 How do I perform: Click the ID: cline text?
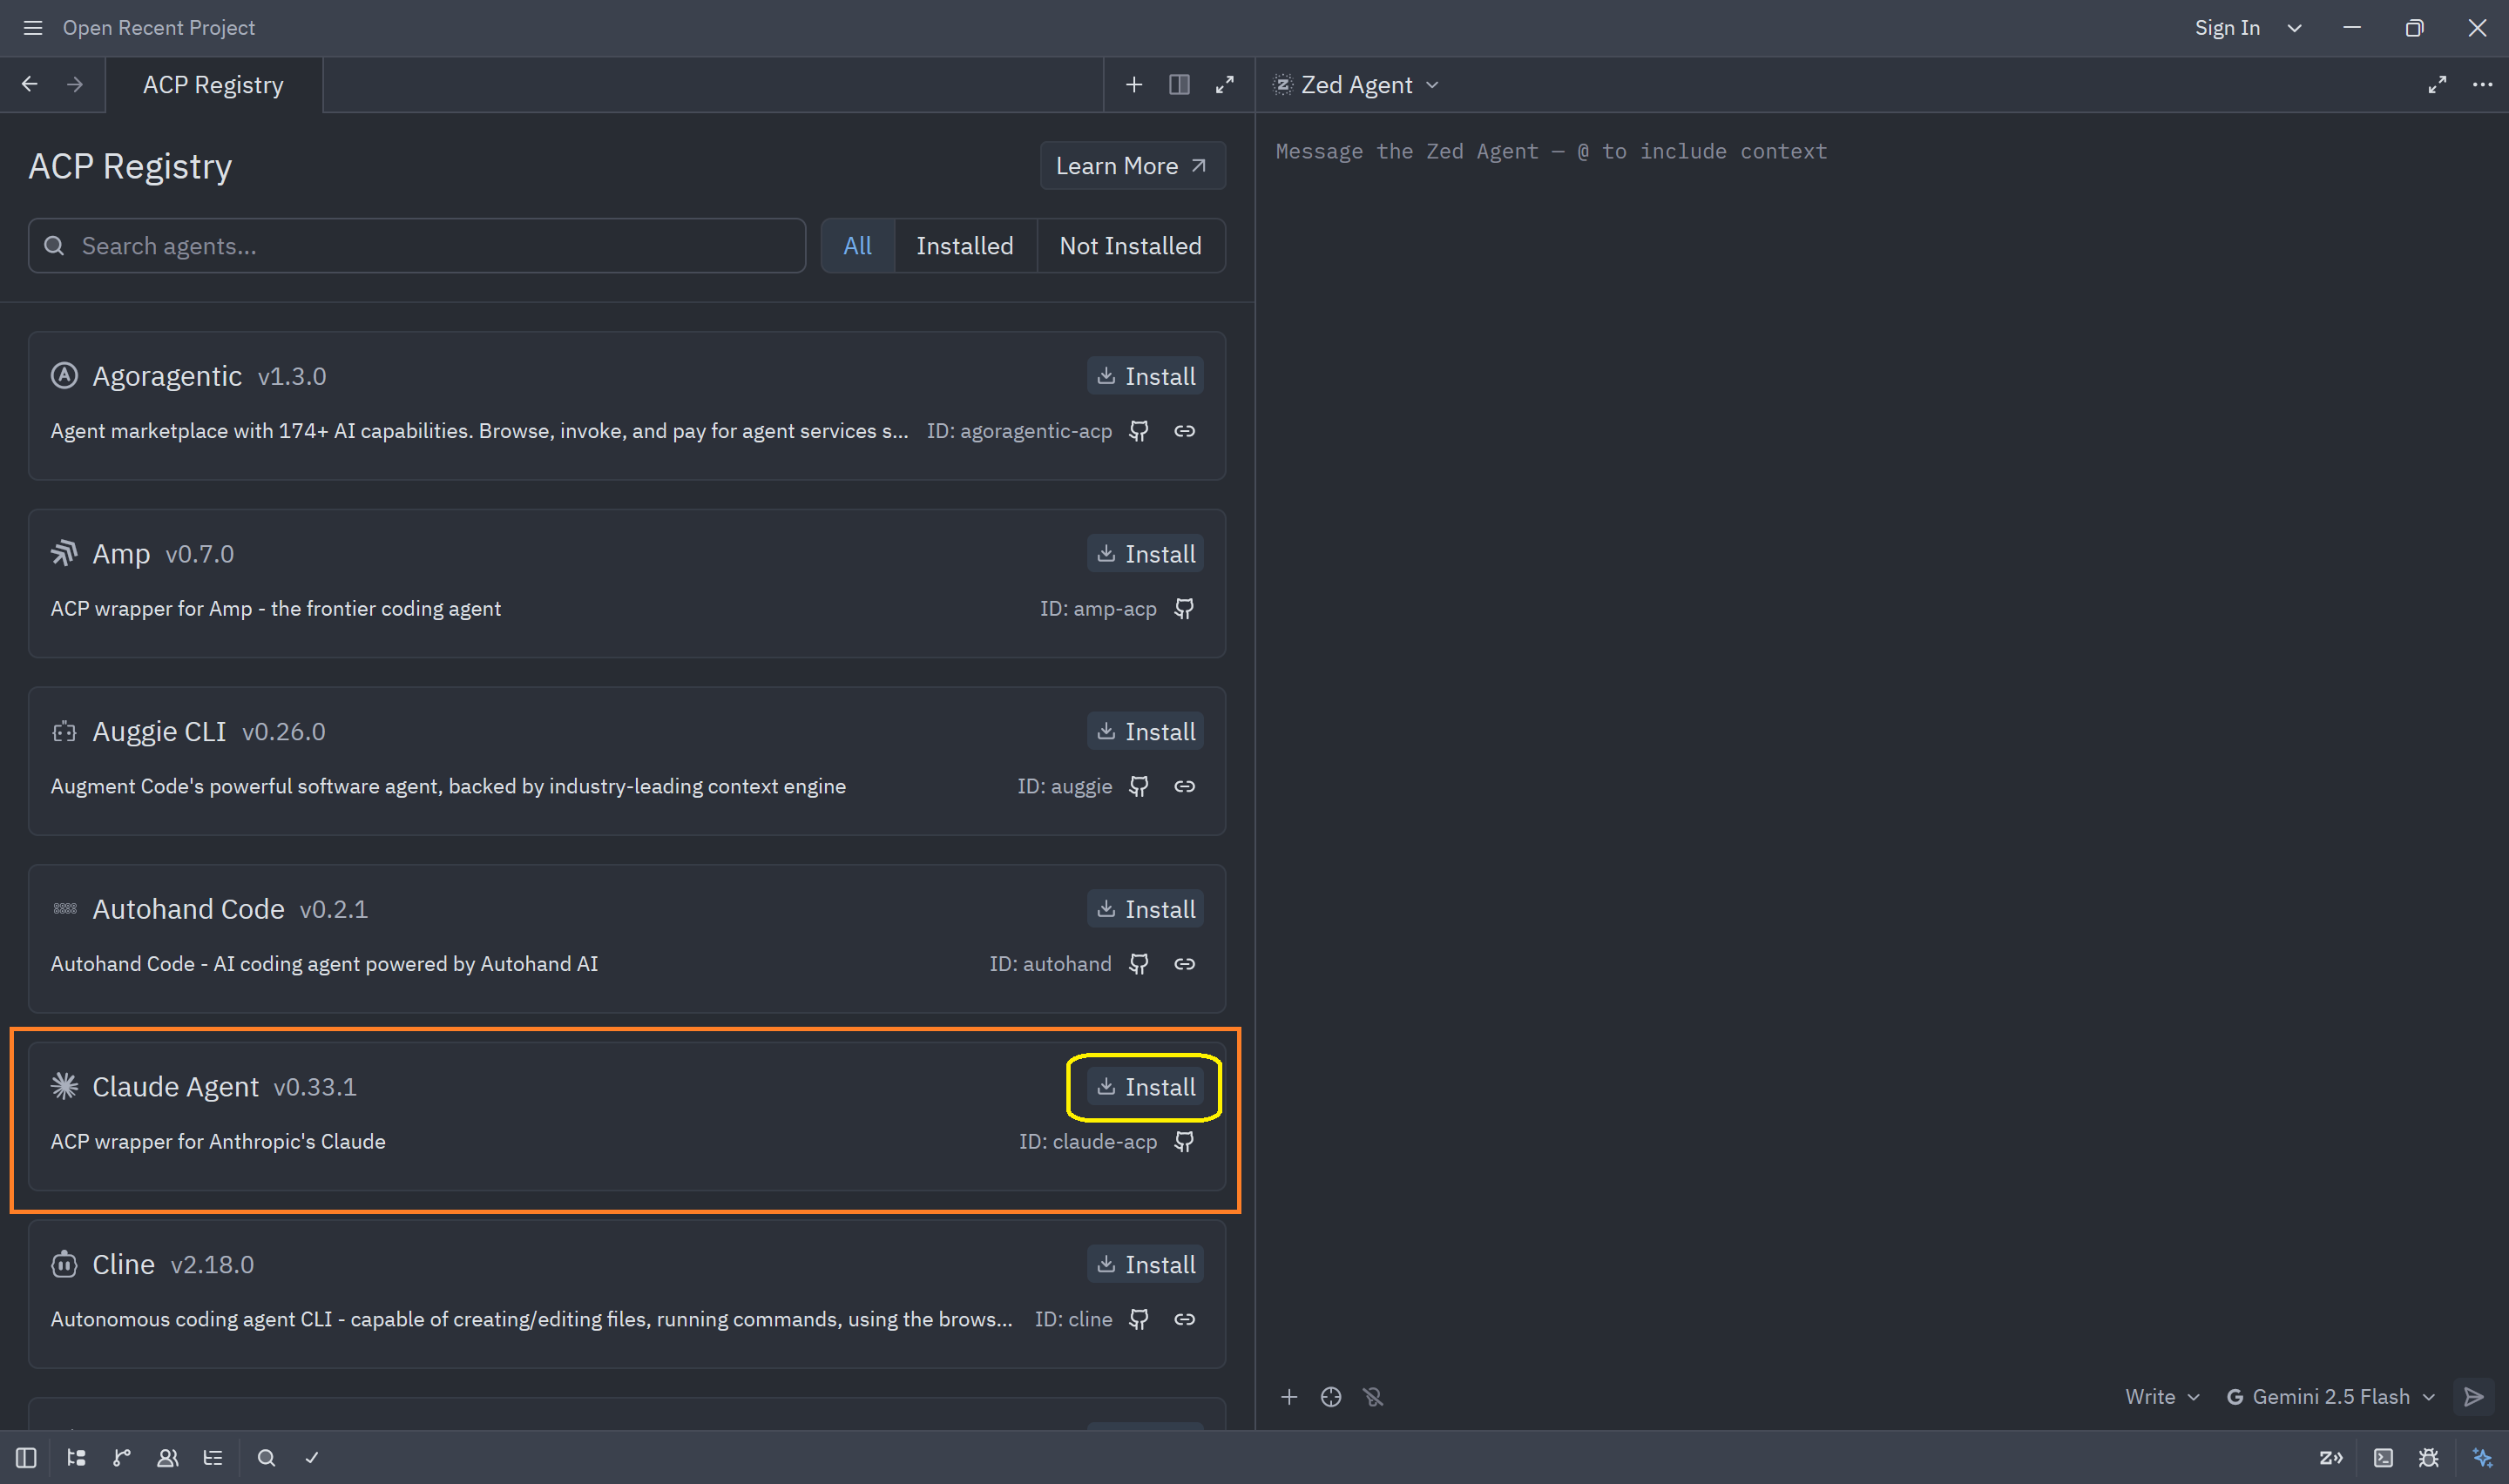1073,1320
